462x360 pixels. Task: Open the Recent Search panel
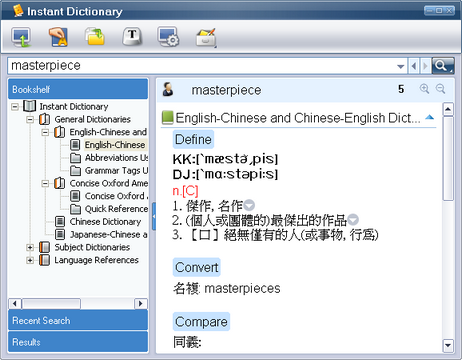pos(78,320)
